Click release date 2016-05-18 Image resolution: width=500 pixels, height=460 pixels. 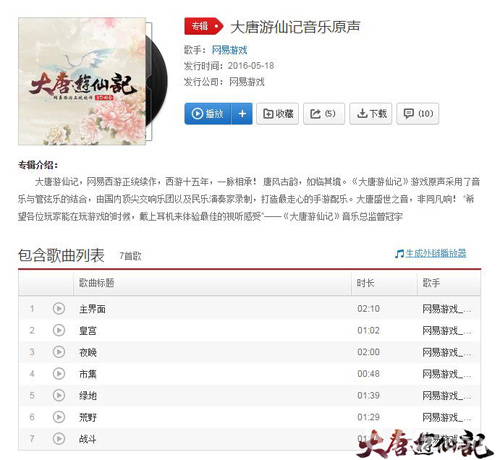[251, 66]
